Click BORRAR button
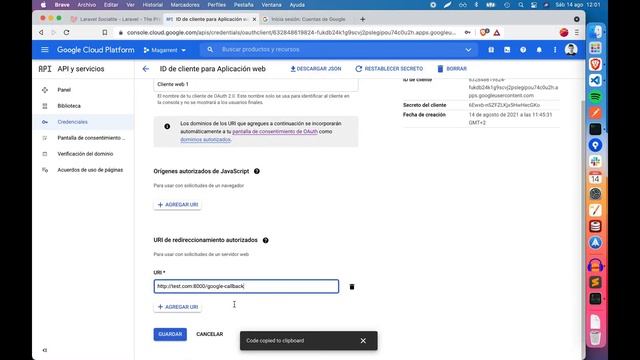 452,69
